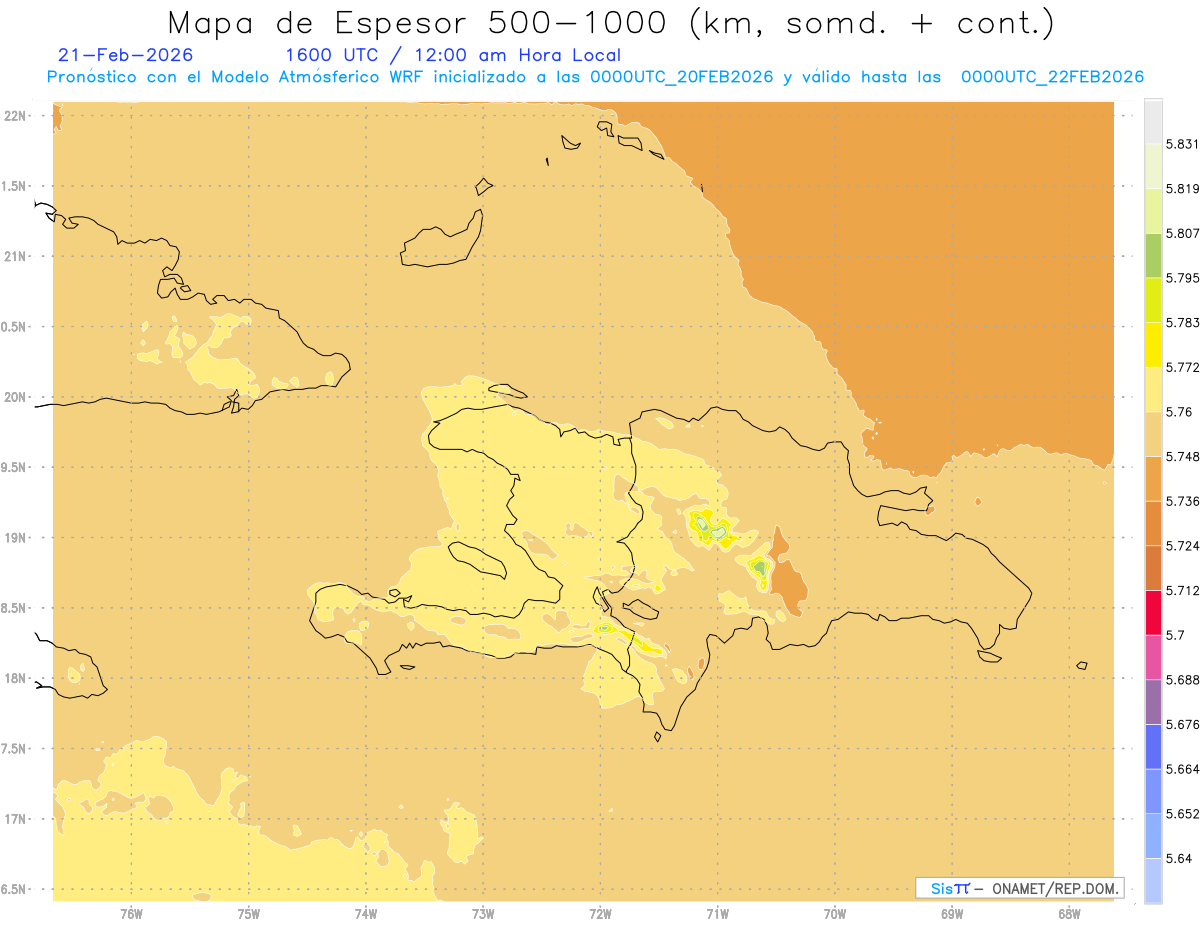
Task: Click the legend value 5.64
Action: click(x=1178, y=858)
